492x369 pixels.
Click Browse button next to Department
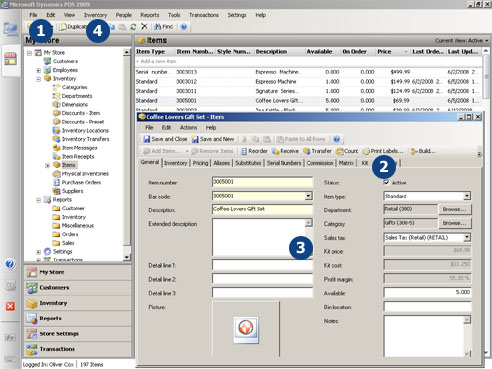point(455,209)
